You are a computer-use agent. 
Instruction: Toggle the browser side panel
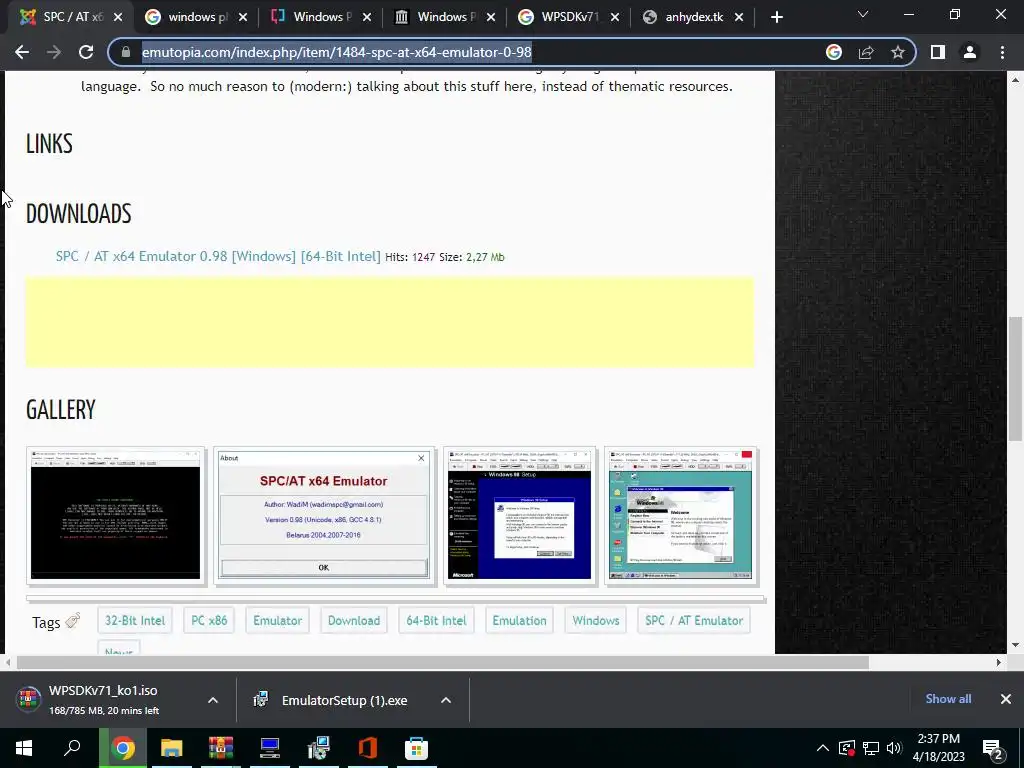(938, 52)
